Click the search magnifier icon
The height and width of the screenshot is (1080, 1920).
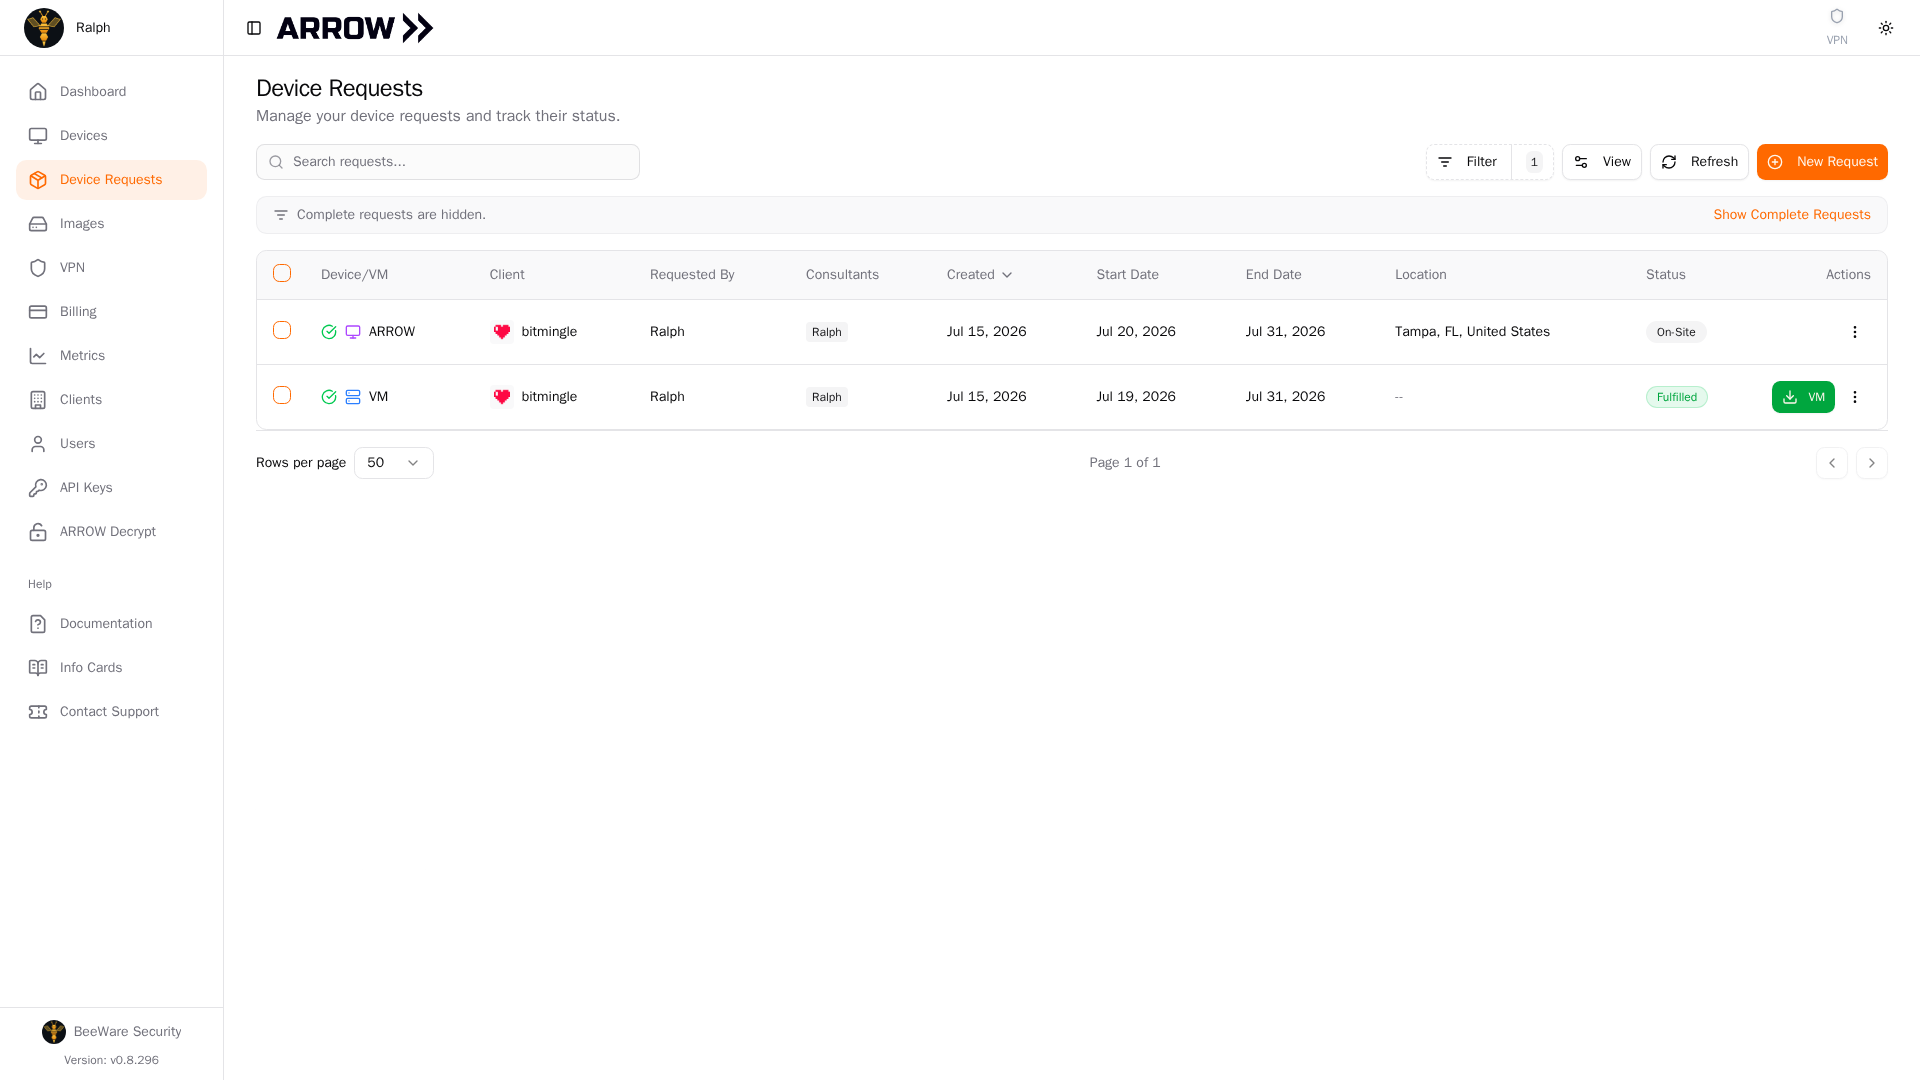coord(277,162)
